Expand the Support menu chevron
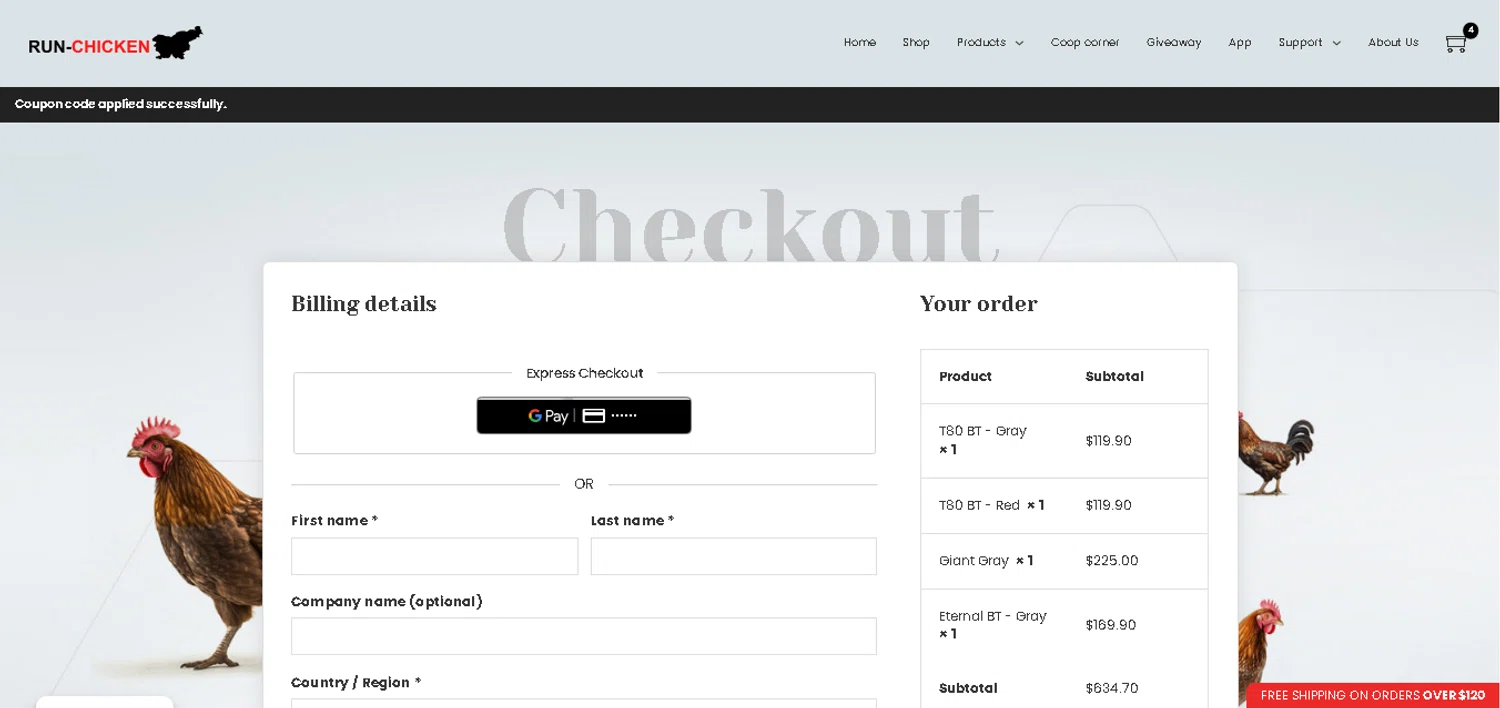Screen dimensions: 1500x708 click(1336, 43)
